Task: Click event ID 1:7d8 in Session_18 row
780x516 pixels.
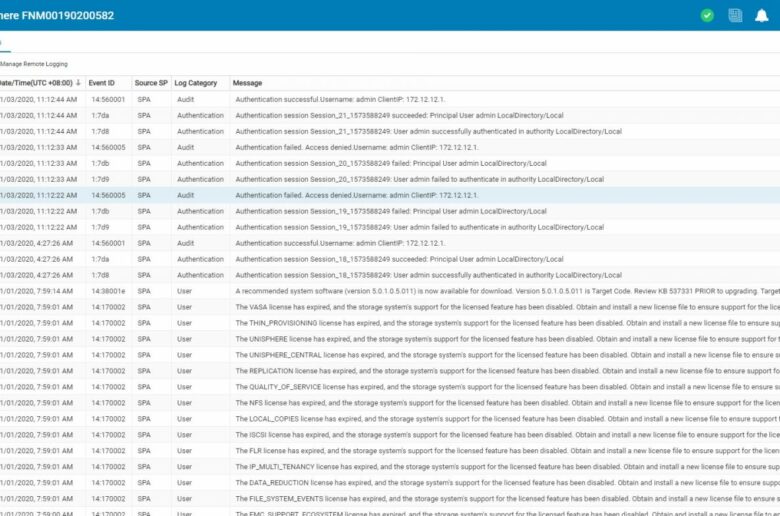Action: click(100, 275)
